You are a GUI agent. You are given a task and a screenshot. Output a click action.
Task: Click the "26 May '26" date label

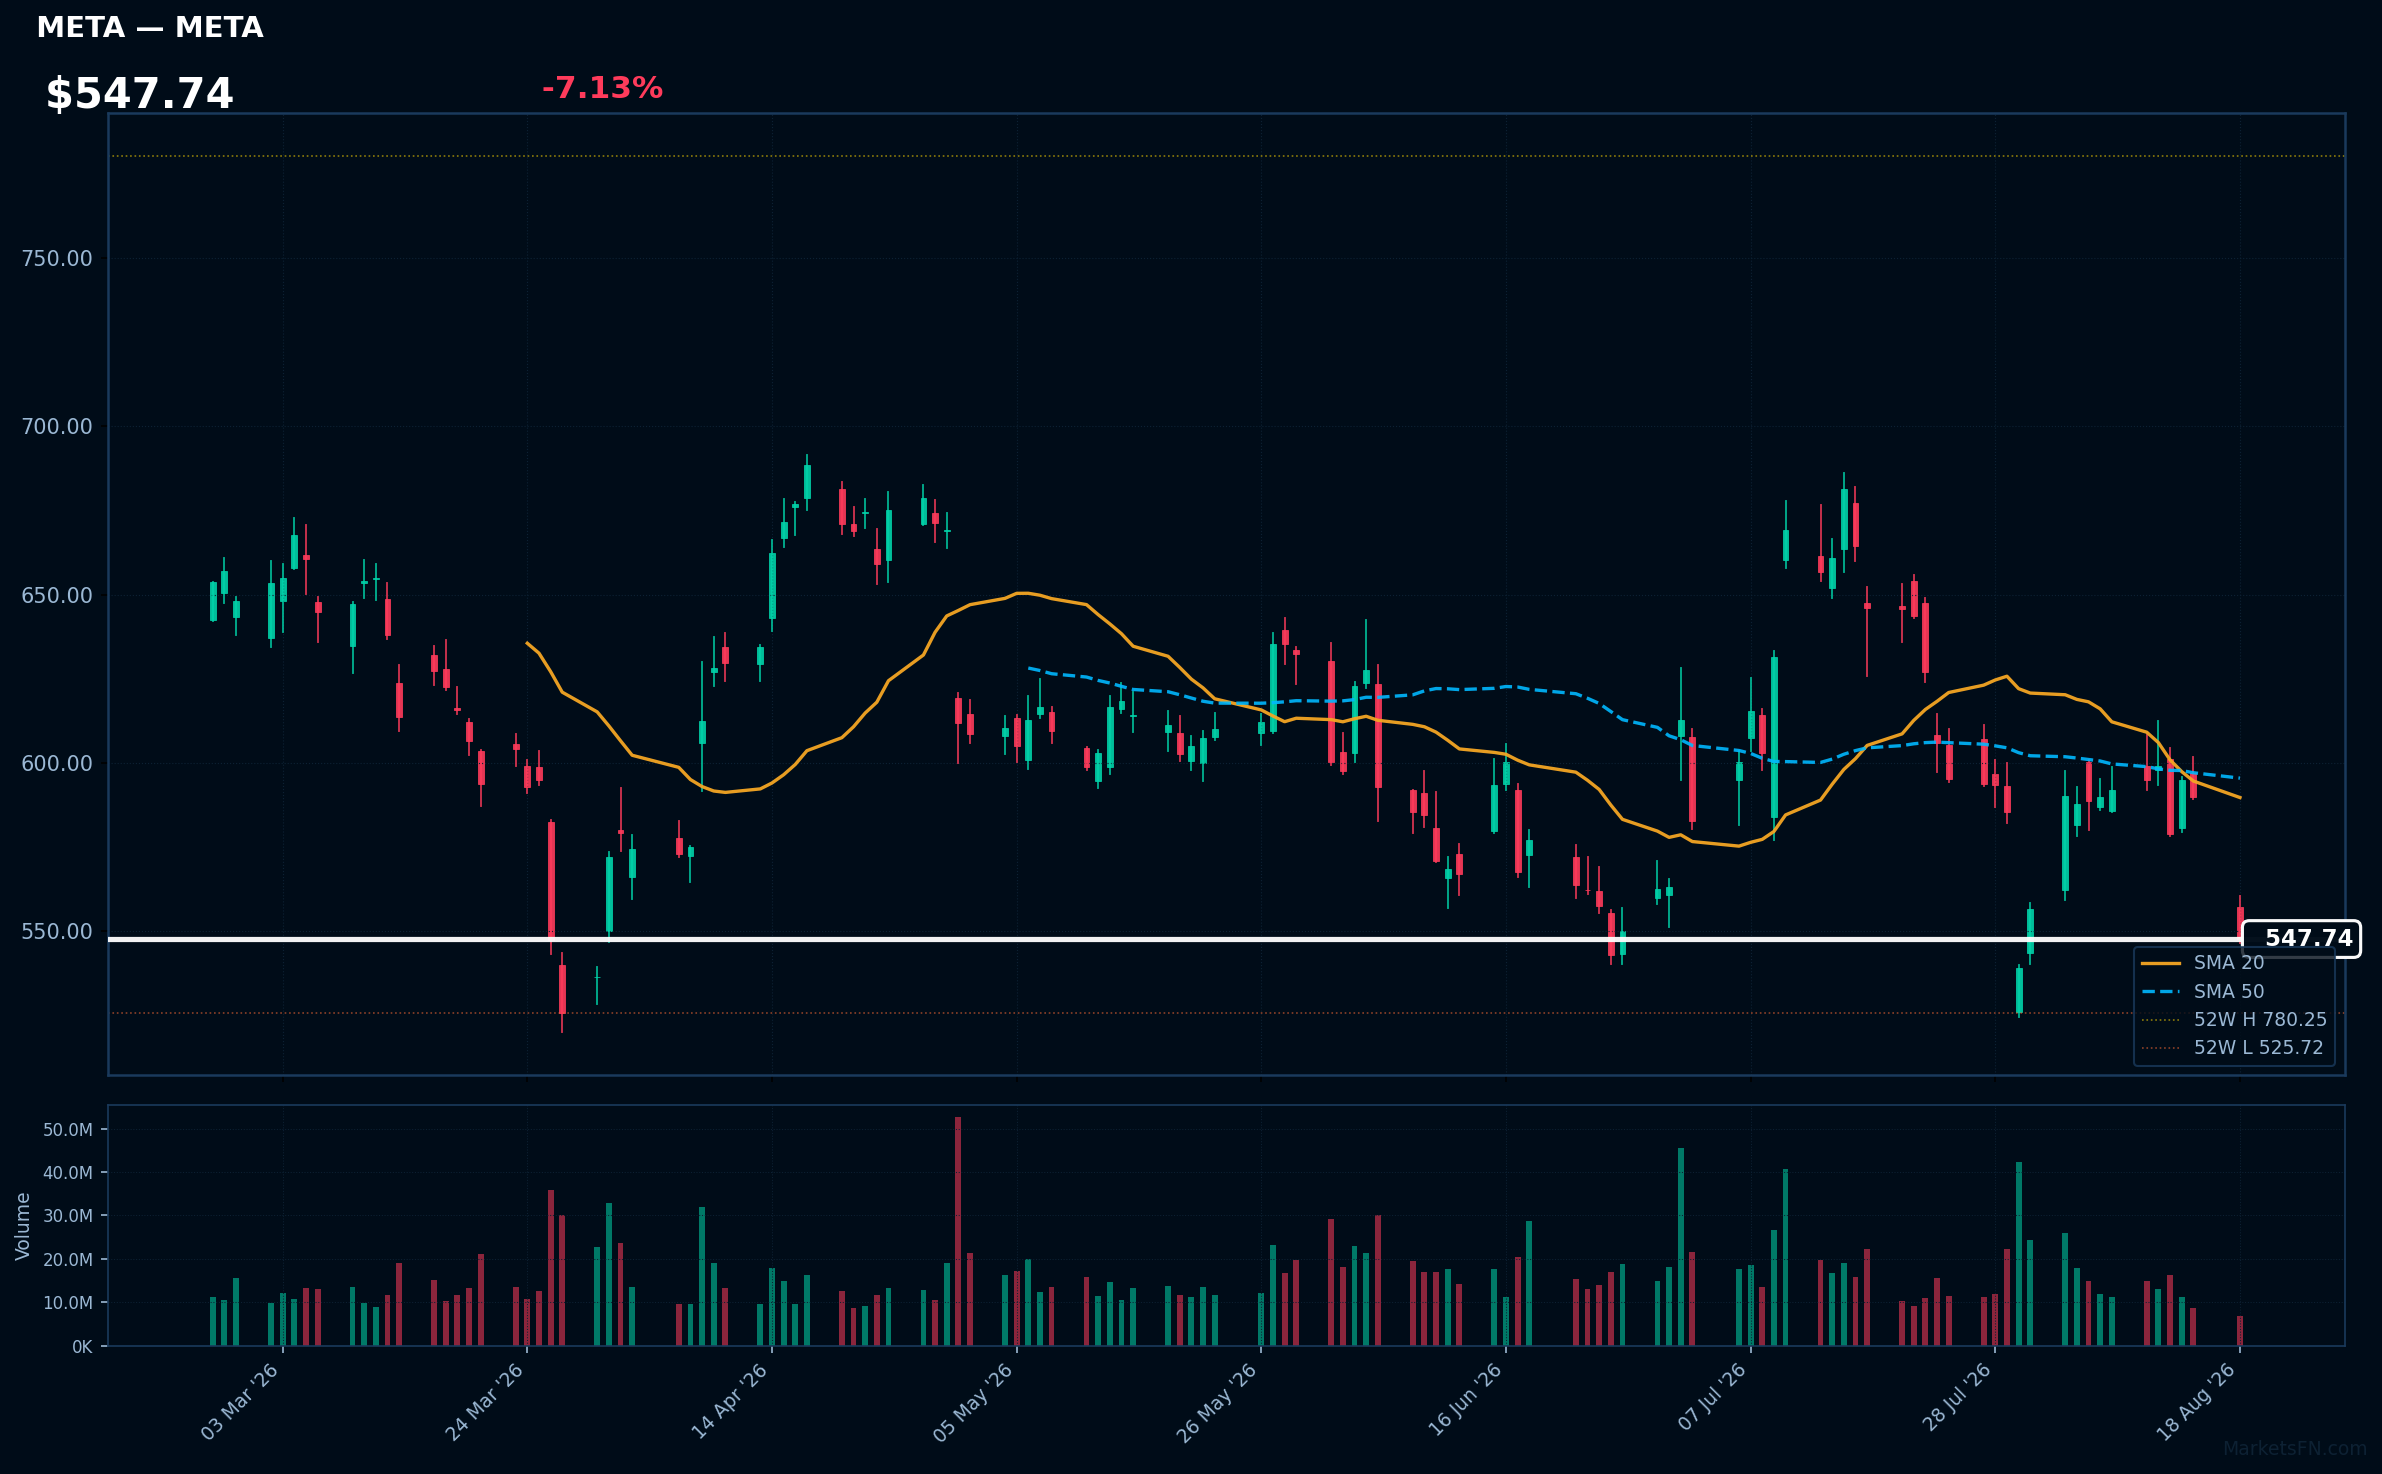1218,1401
